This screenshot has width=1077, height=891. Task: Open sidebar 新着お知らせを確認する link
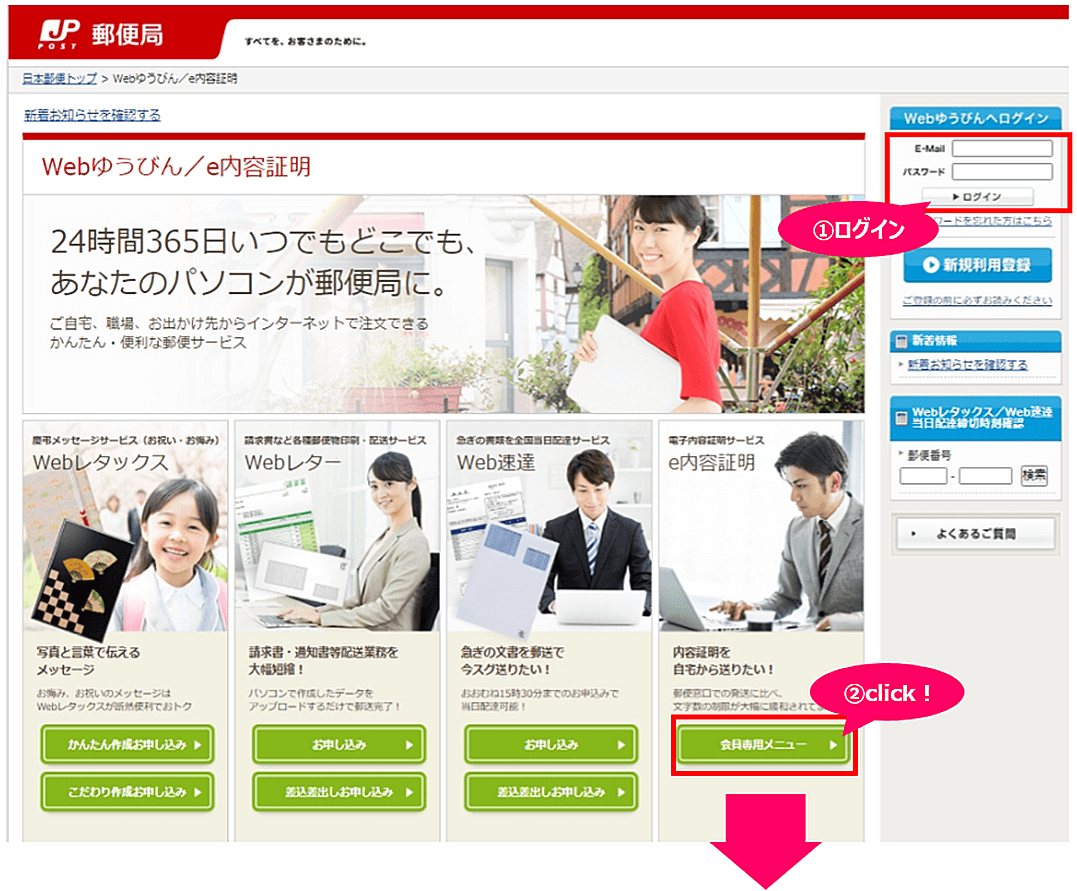pos(966,365)
